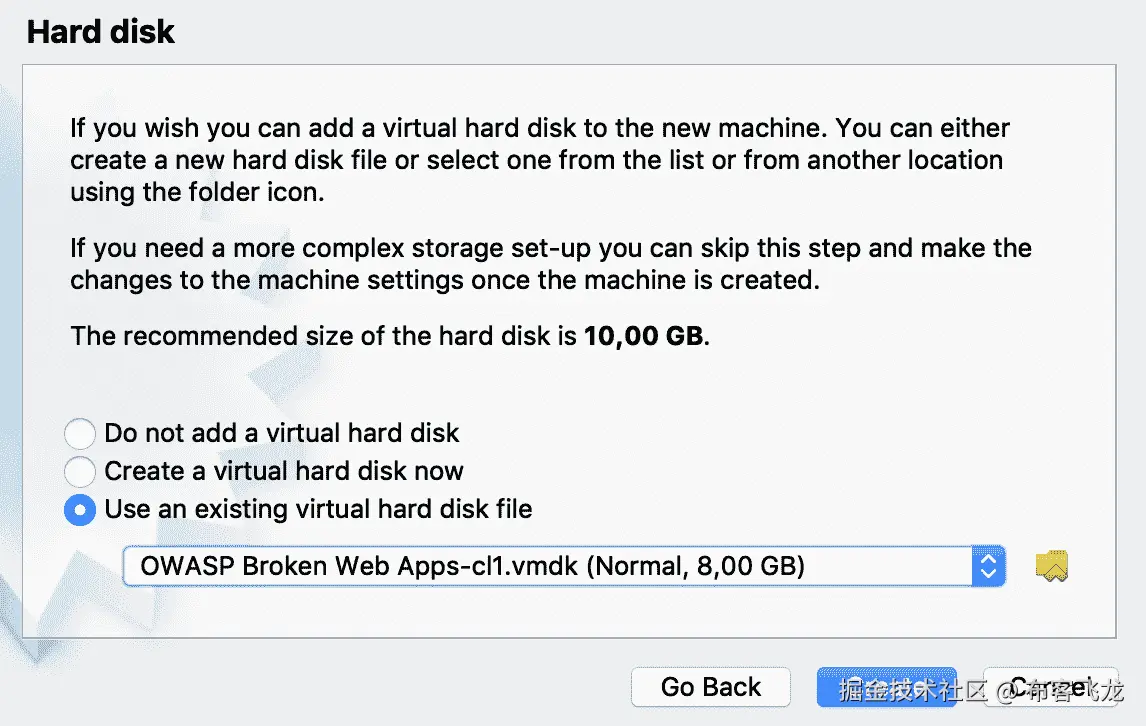Click the "(Normal, 8,00 GB)" text in the dropdown
Image resolution: width=1146 pixels, height=726 pixels.
(695, 567)
